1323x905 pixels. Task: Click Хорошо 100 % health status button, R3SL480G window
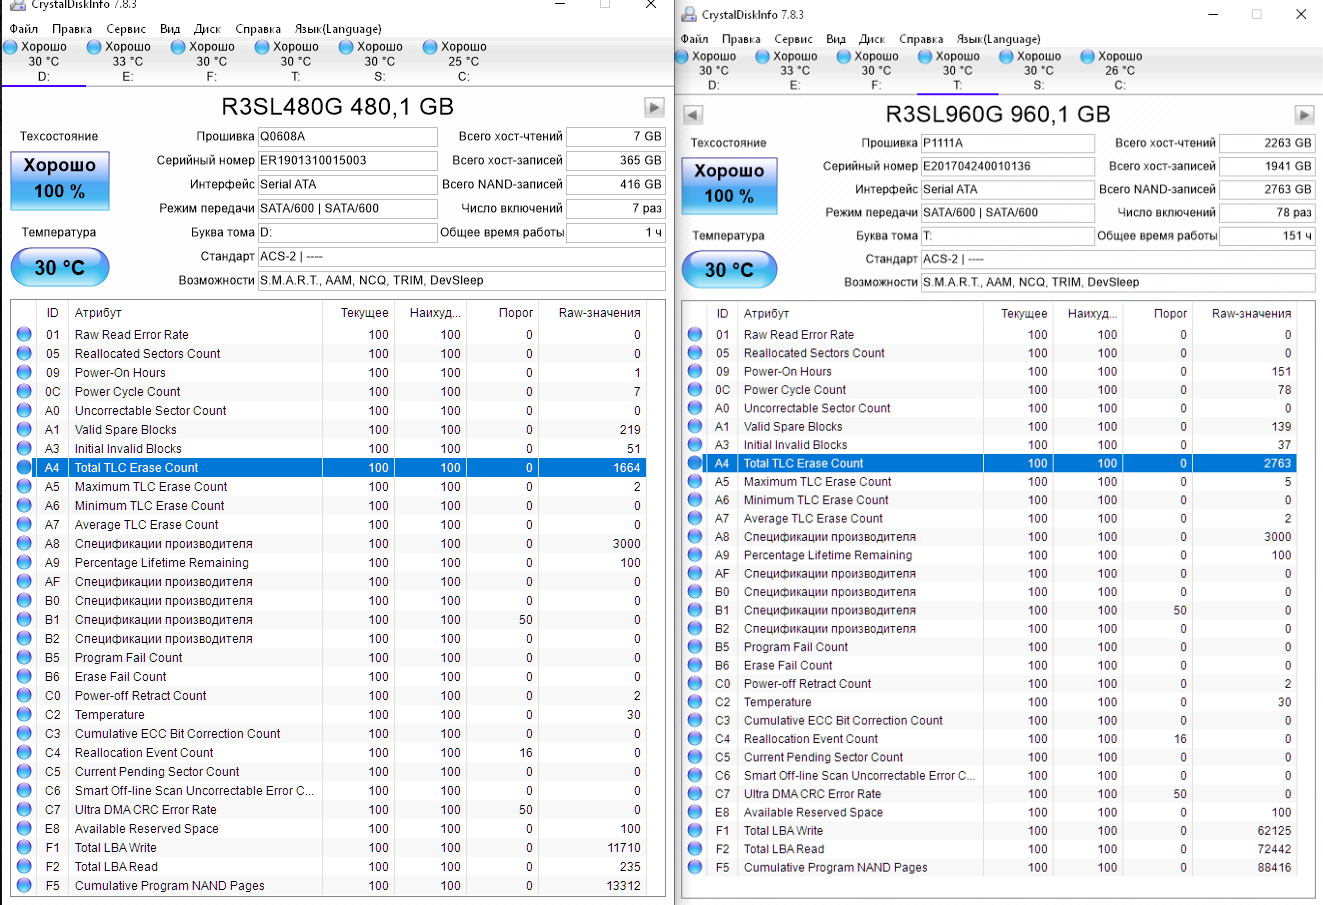(x=60, y=181)
